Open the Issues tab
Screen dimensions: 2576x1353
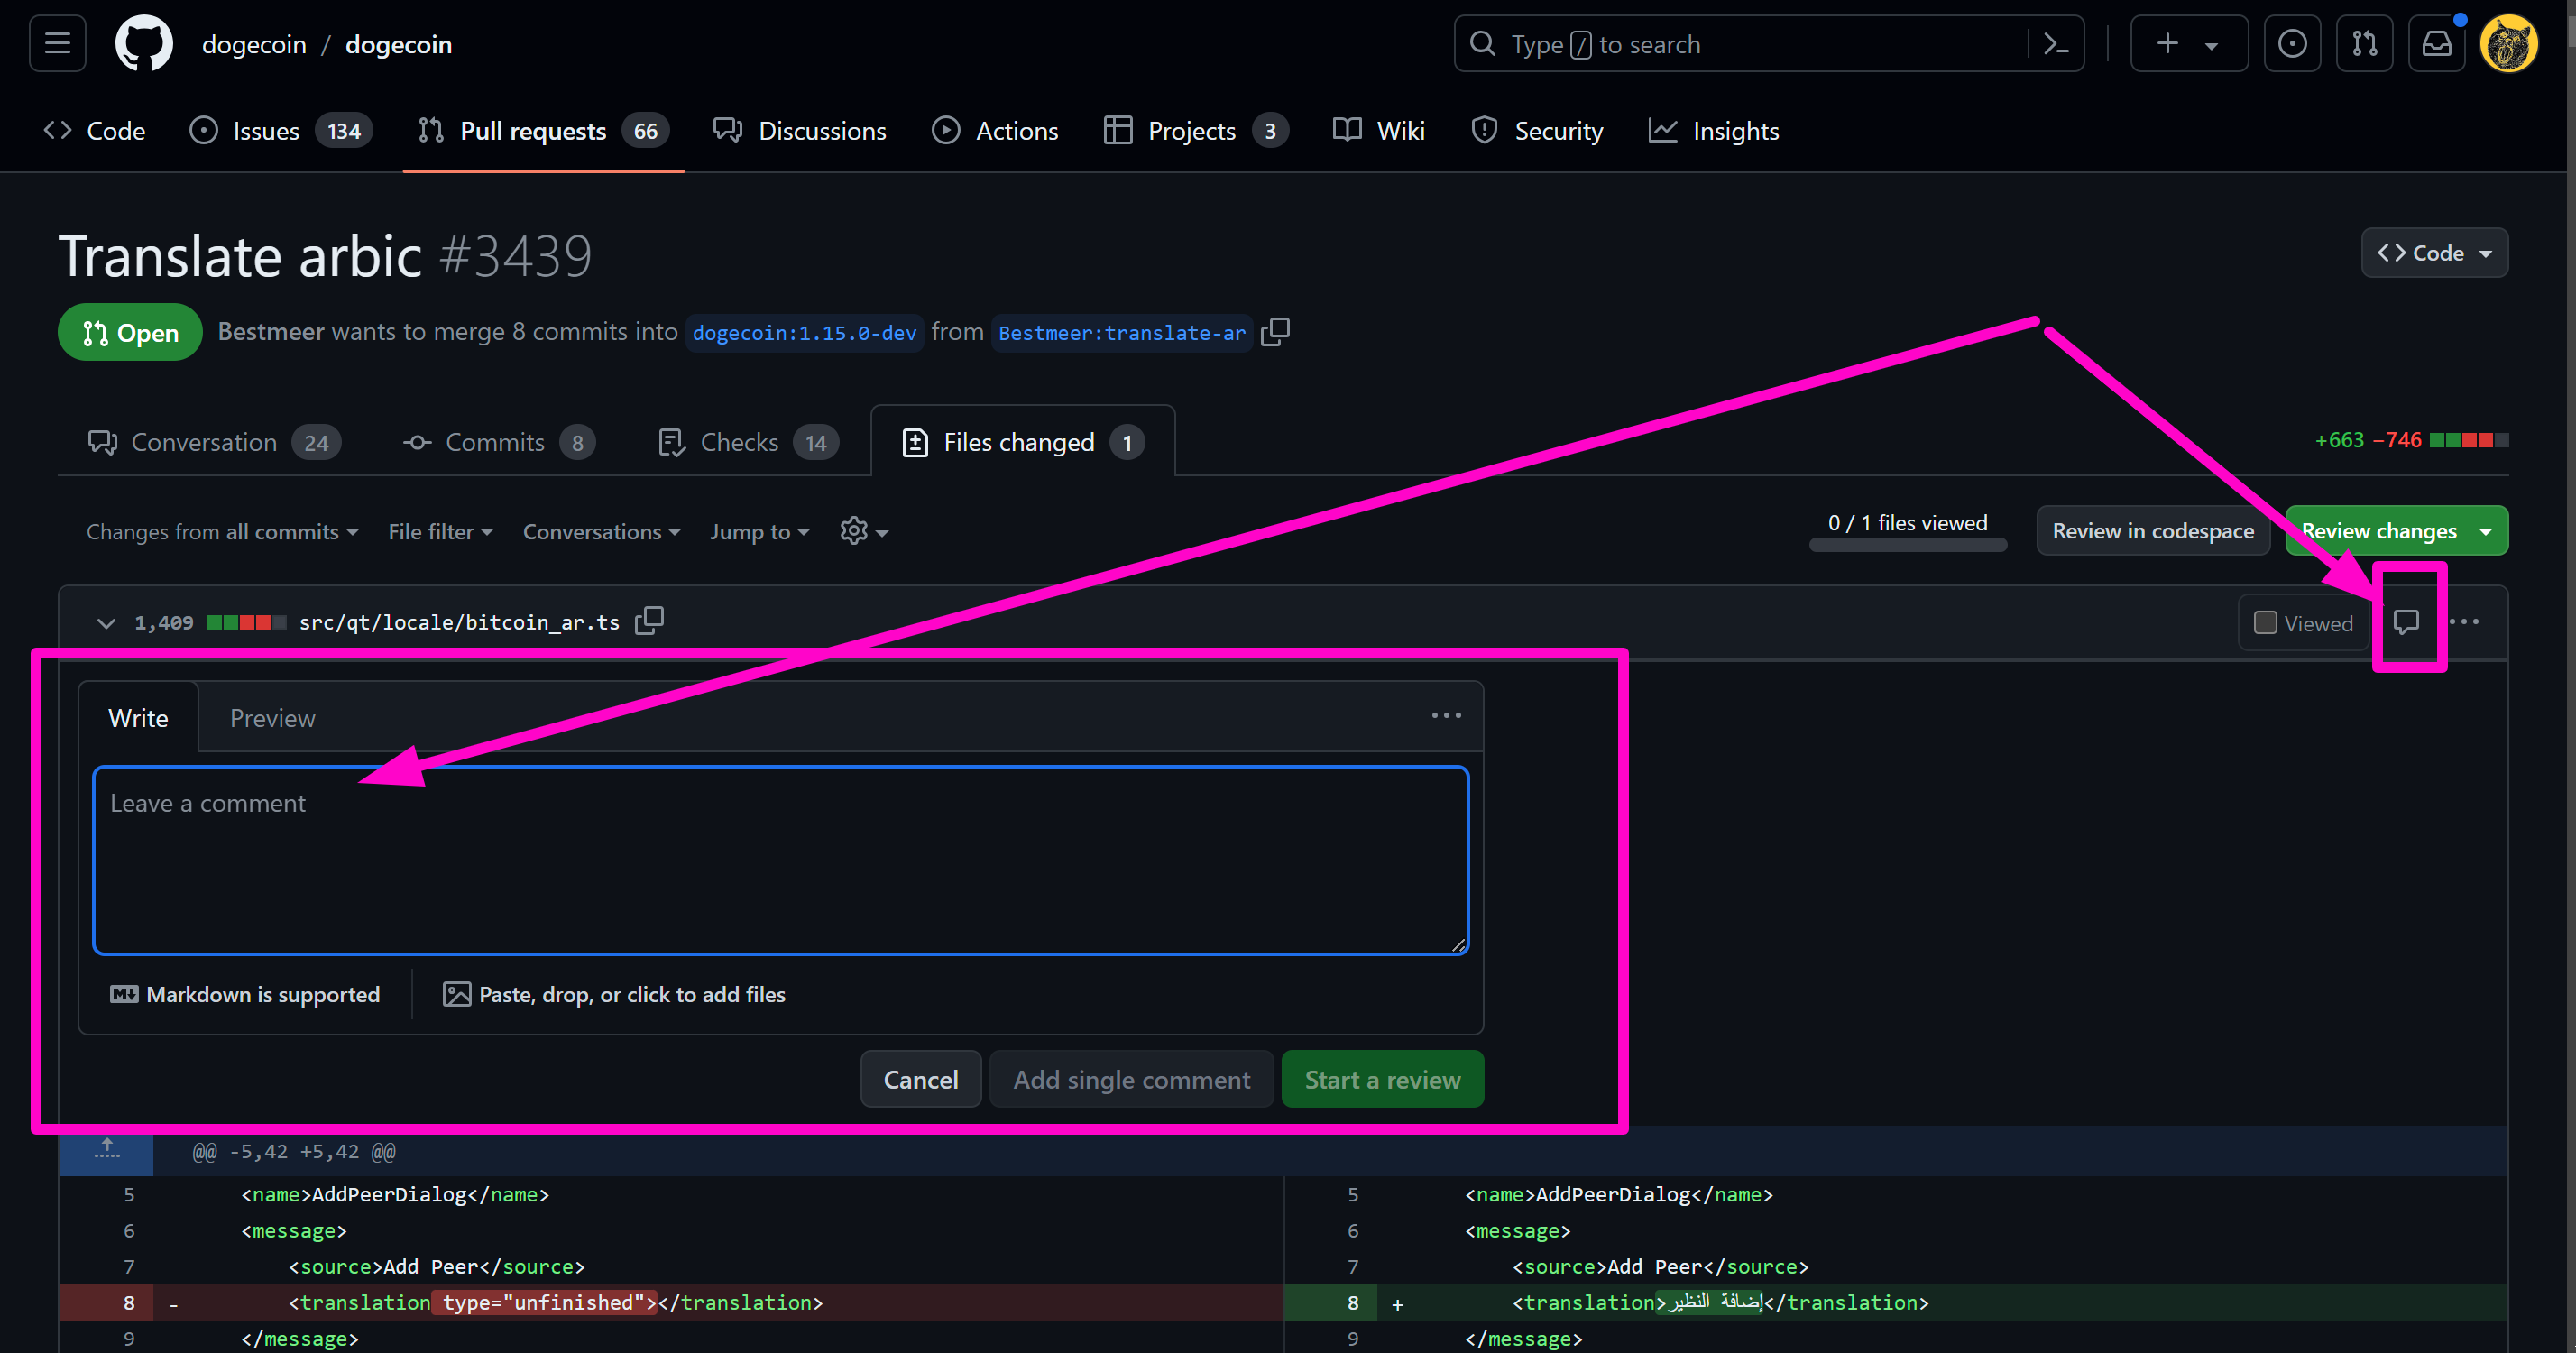point(280,131)
